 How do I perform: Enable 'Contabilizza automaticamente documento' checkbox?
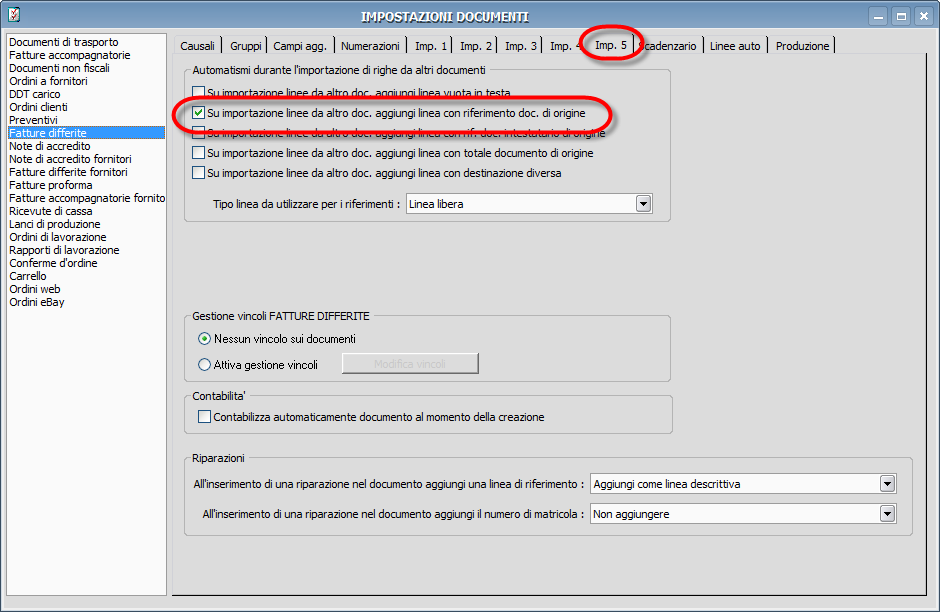click(x=204, y=417)
